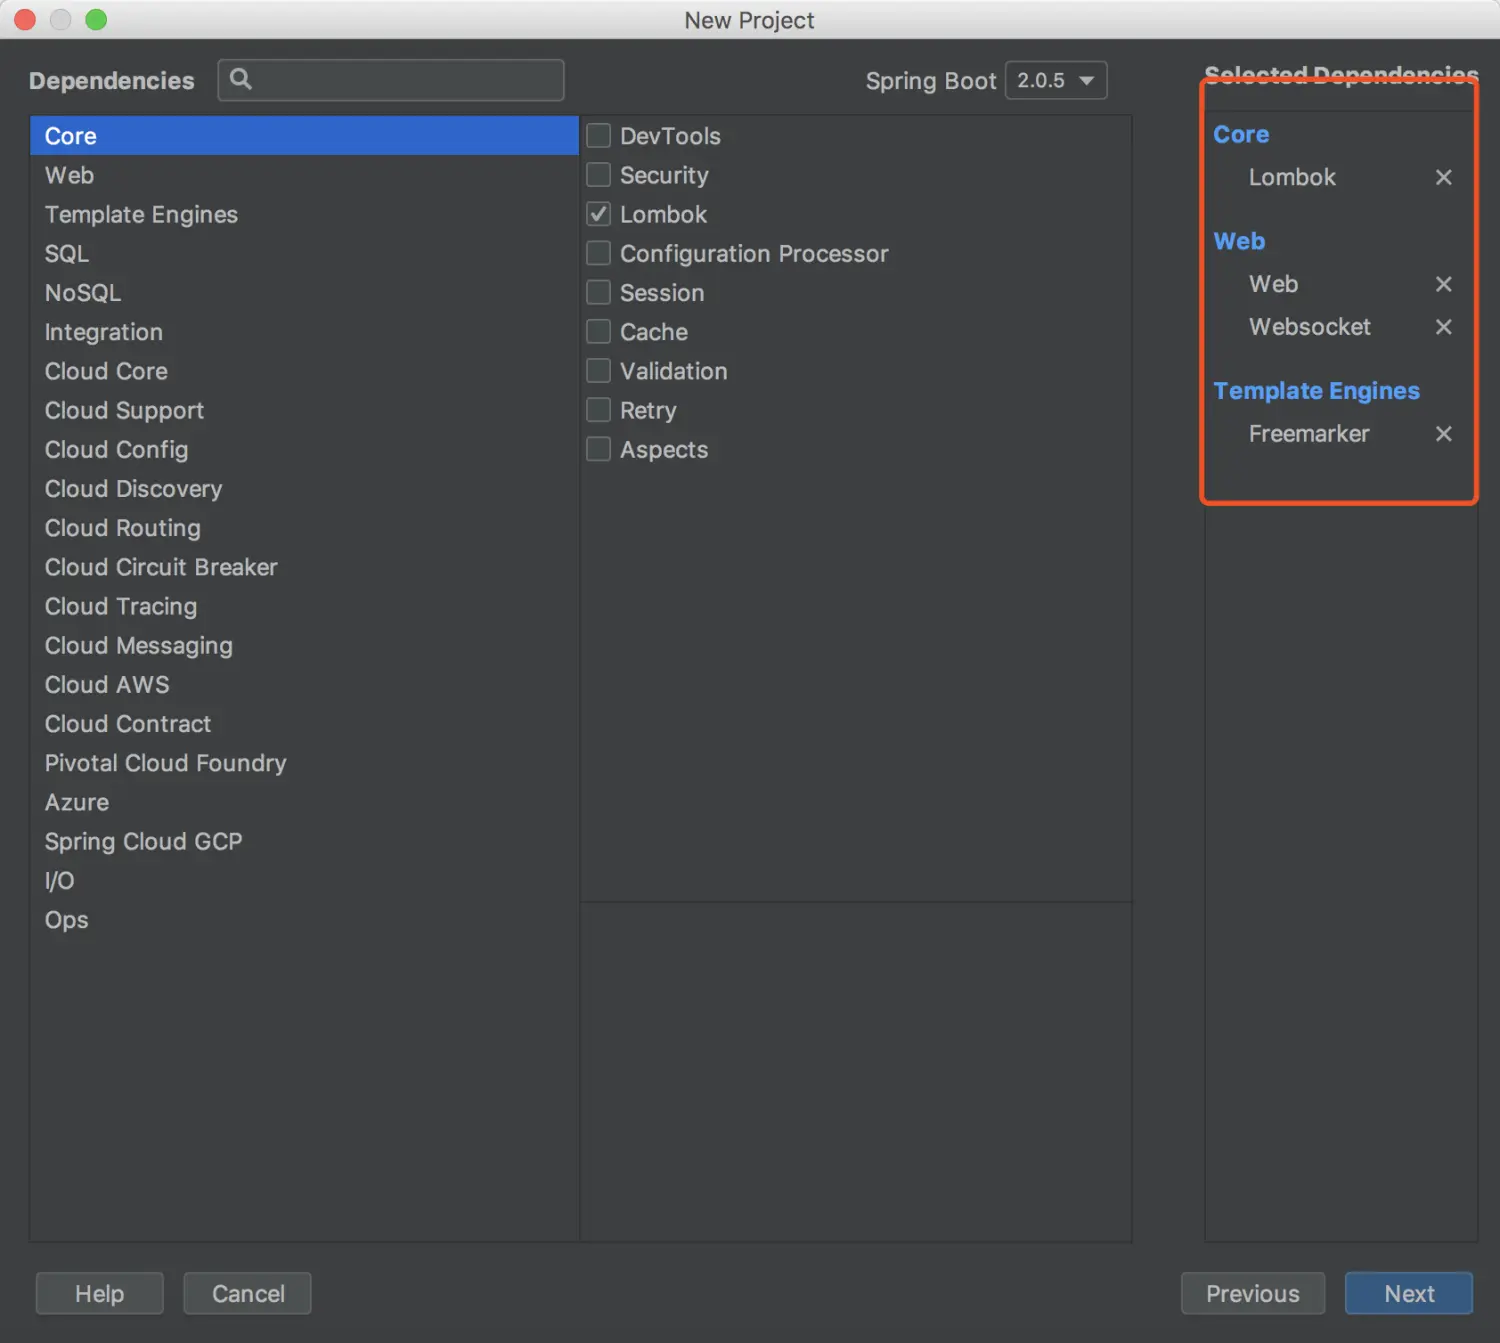Select the Integration category
This screenshot has width=1500, height=1343.
coord(304,332)
